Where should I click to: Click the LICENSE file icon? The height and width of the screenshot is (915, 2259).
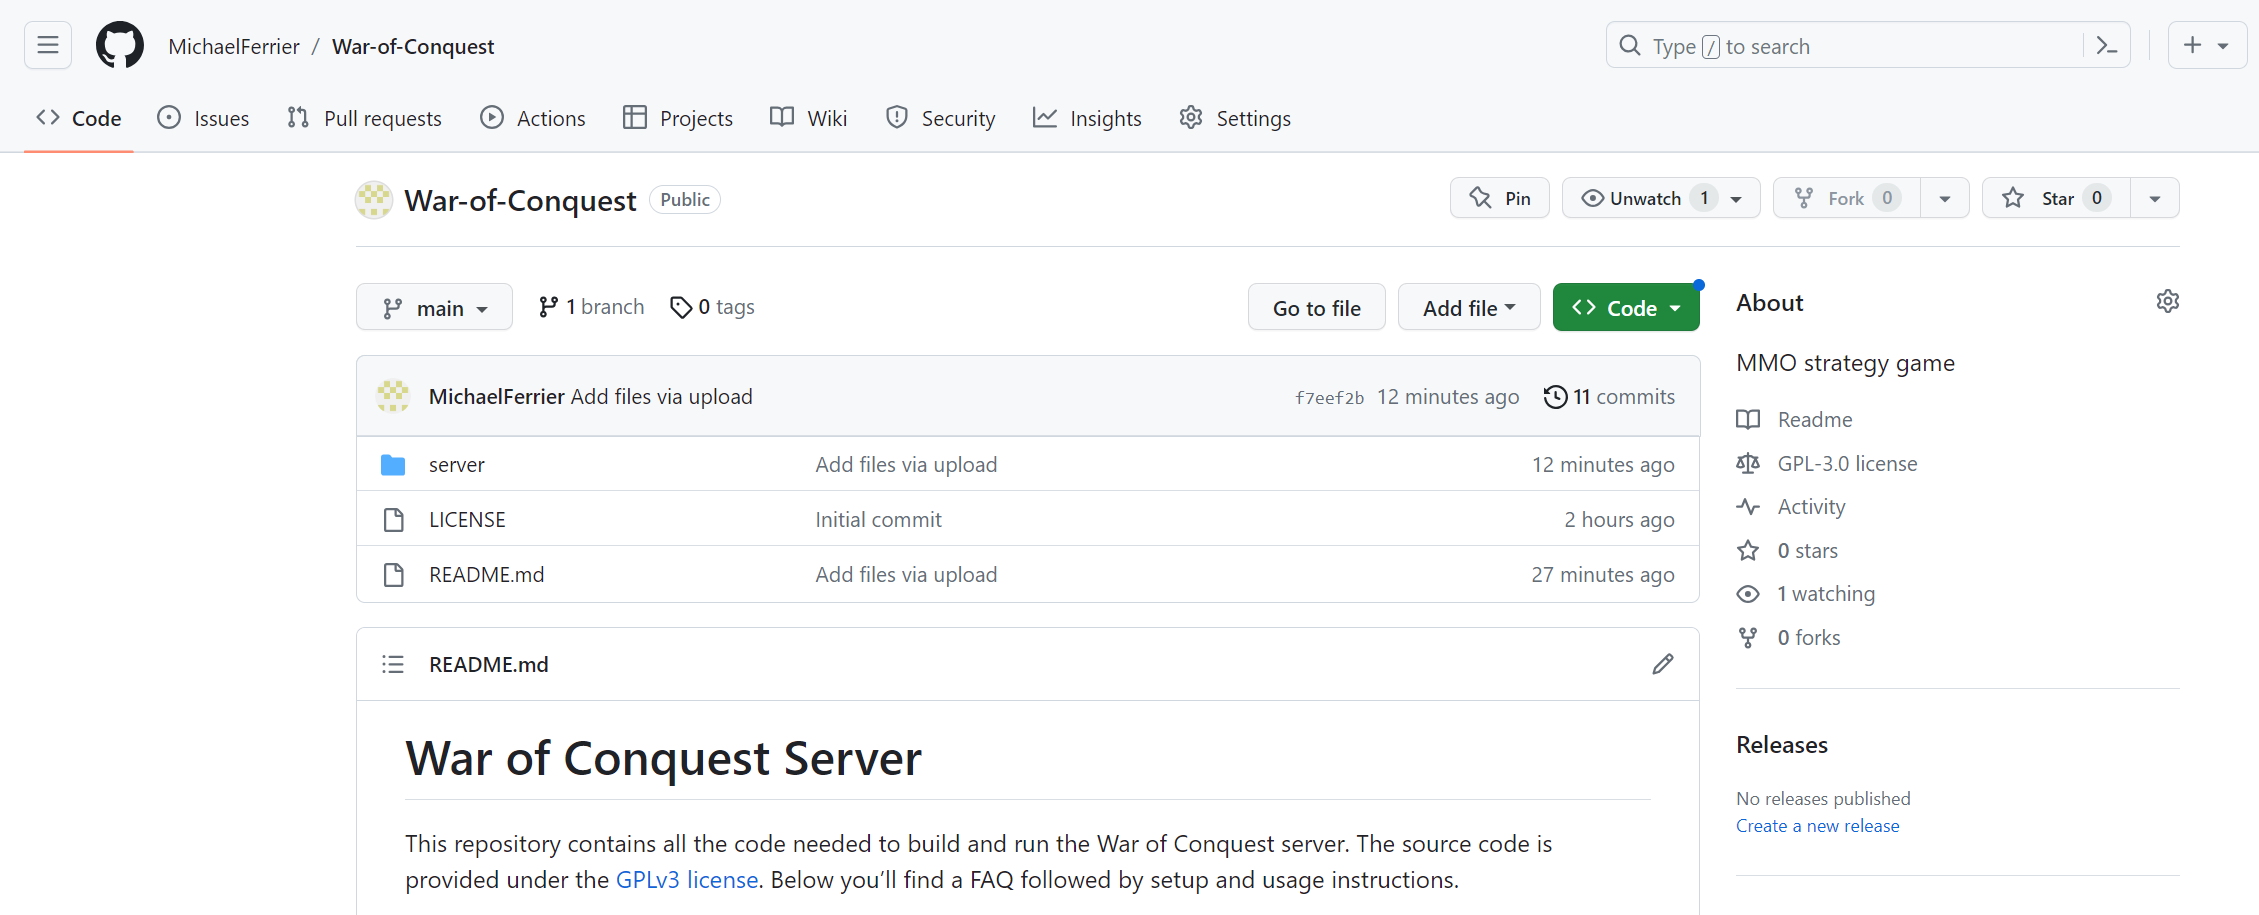394,520
